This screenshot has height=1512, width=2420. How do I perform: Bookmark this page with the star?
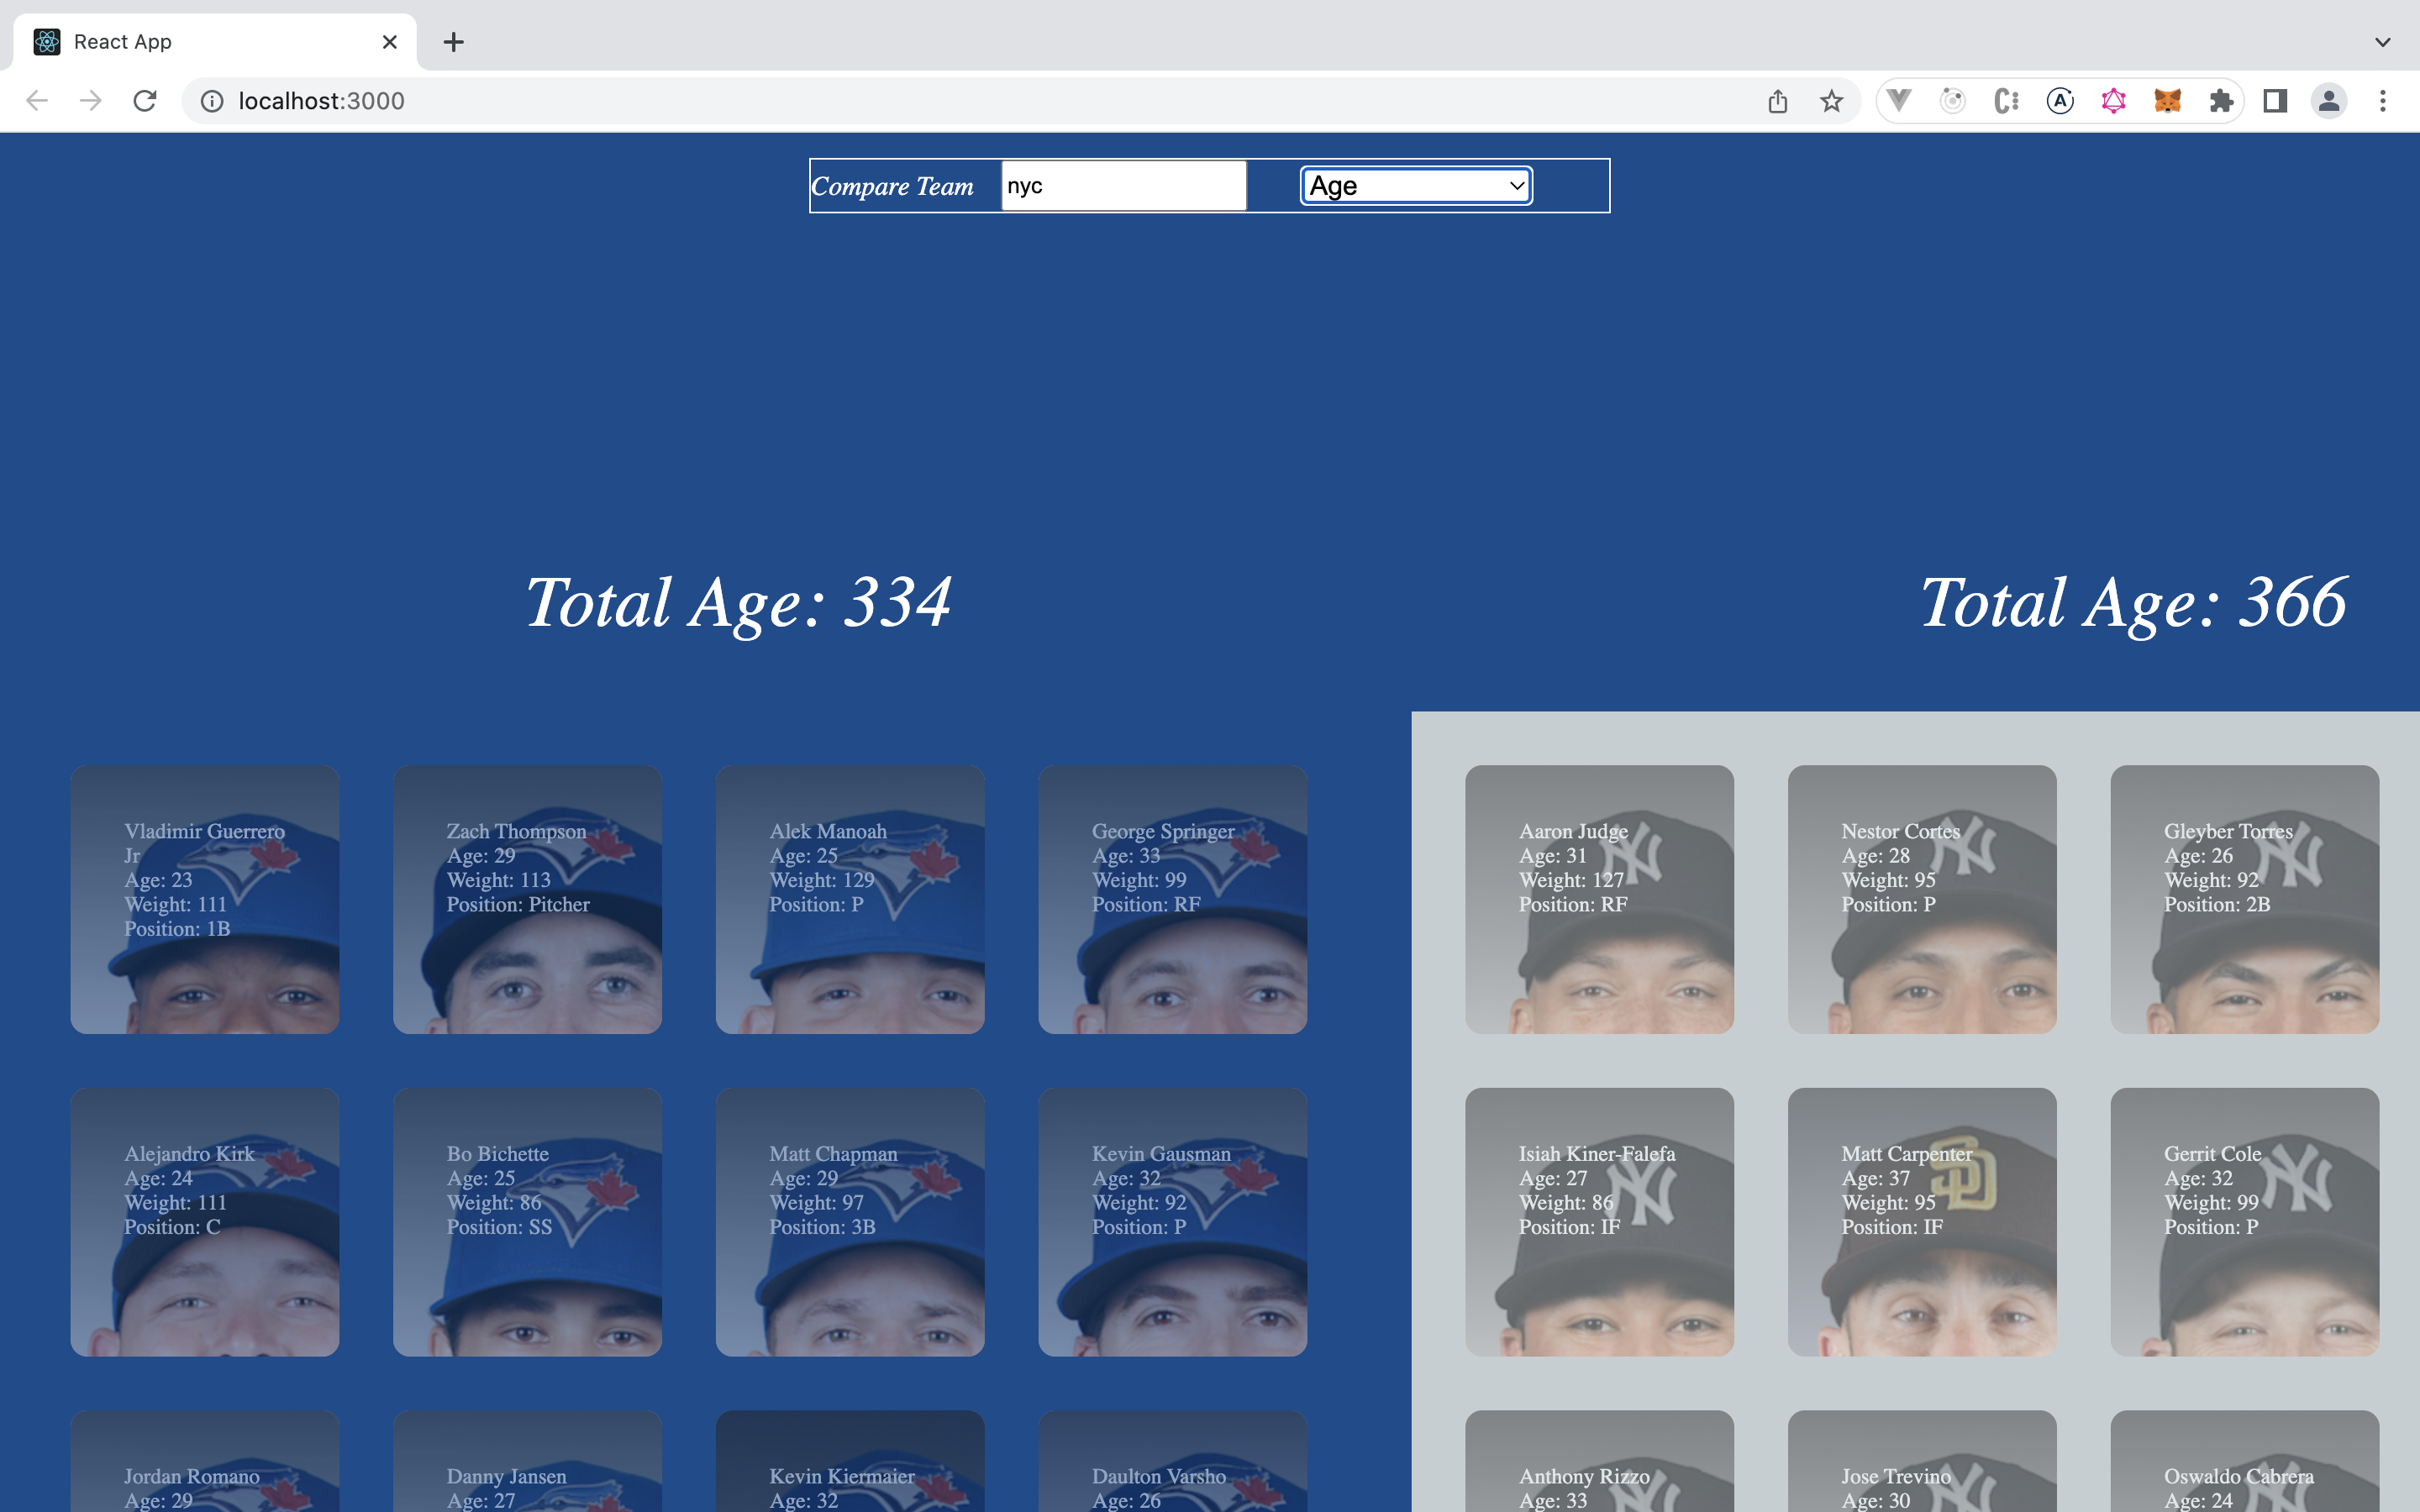1831,101
